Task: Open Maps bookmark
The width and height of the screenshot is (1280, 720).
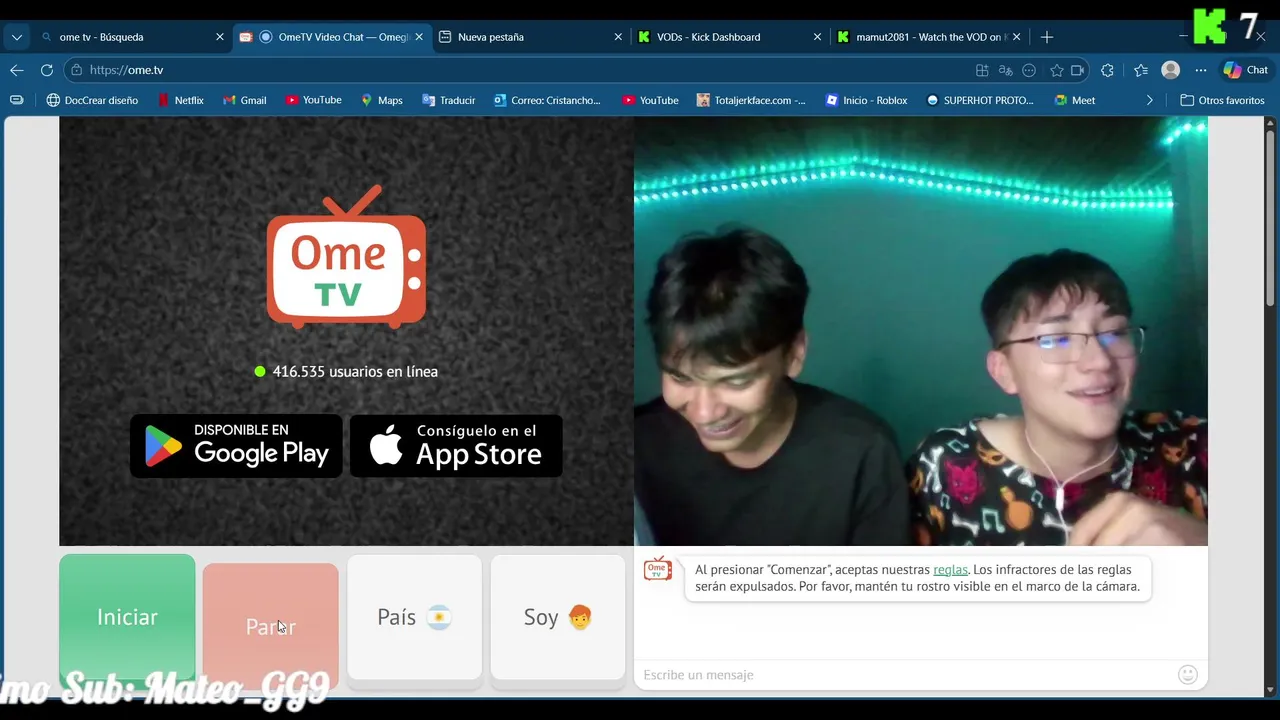Action: 381,100
